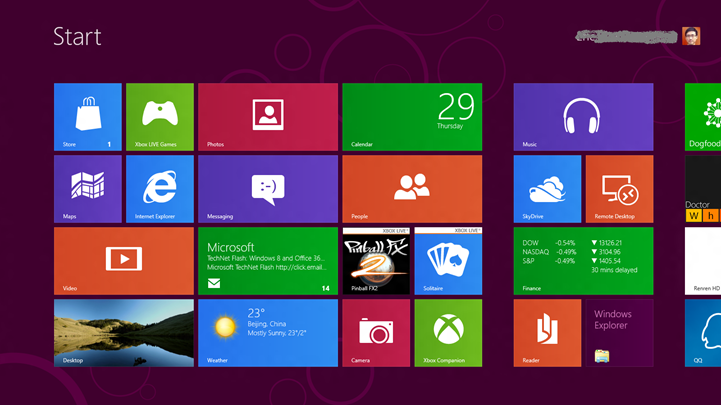Viewport: 721px width, 405px height.
Task: Open Calendar tile showing 29 Thursday
Action: pos(411,116)
